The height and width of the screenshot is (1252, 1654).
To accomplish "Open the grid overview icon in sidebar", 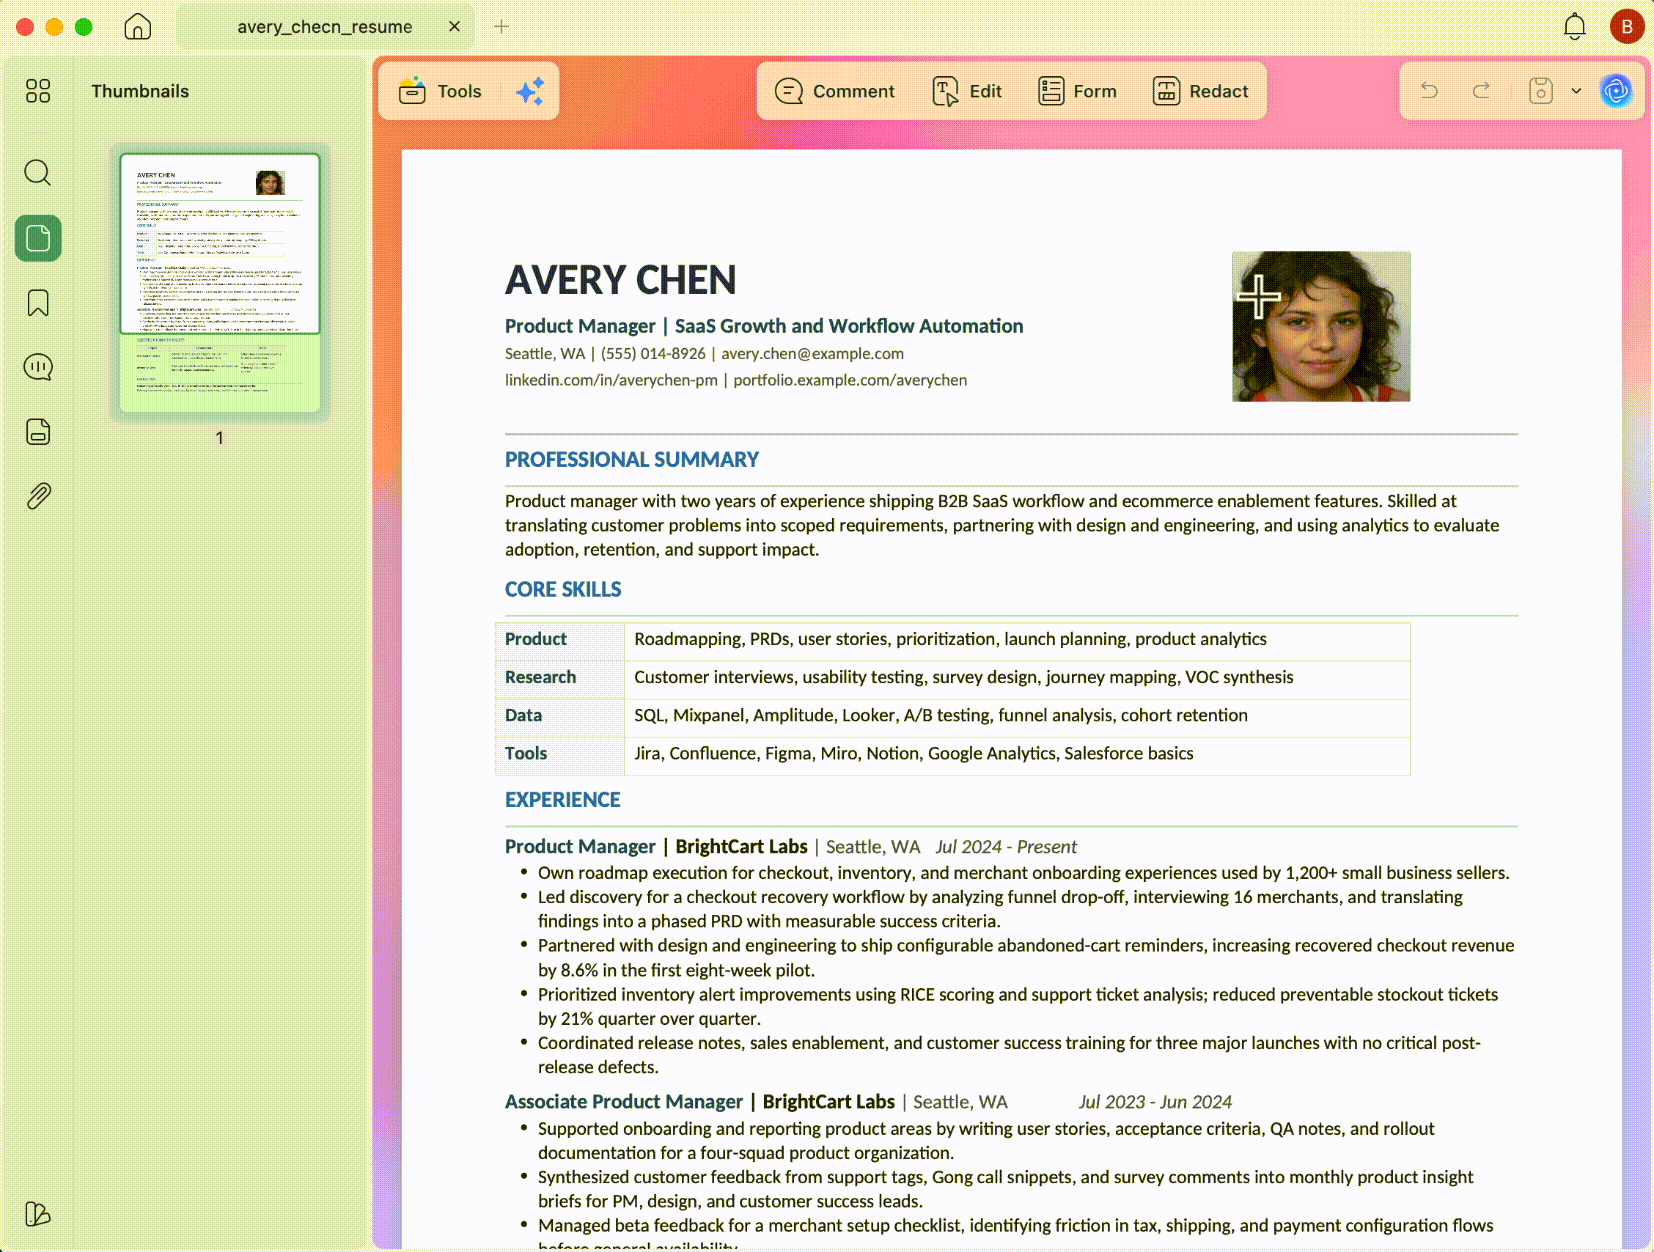I will [38, 91].
